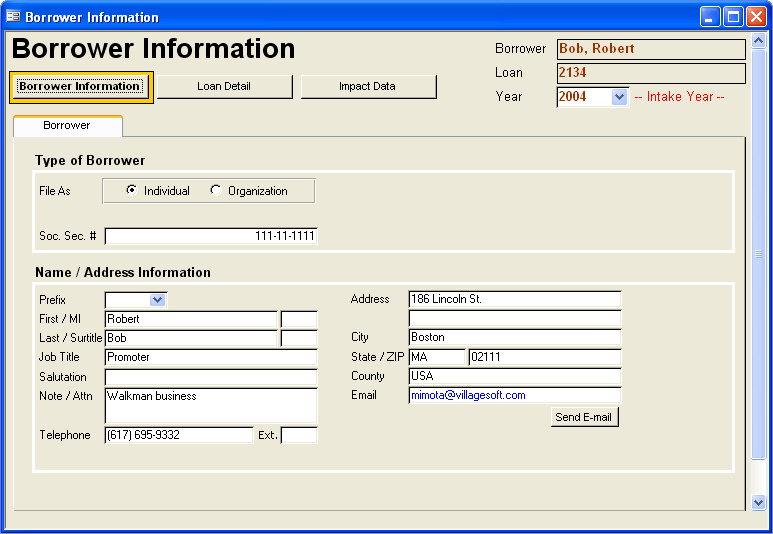The width and height of the screenshot is (773, 534).
Task: Expand the Prefix dropdown
Action: 157,299
